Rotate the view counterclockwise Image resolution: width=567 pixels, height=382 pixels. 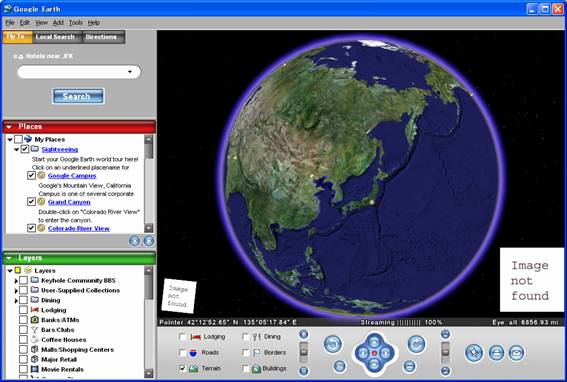(333, 344)
